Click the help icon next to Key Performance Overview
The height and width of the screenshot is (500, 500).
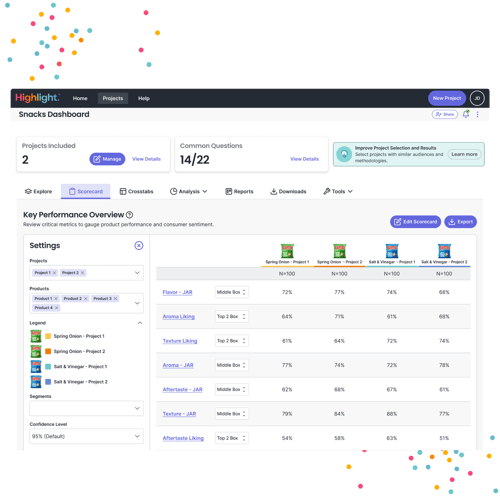coord(130,215)
